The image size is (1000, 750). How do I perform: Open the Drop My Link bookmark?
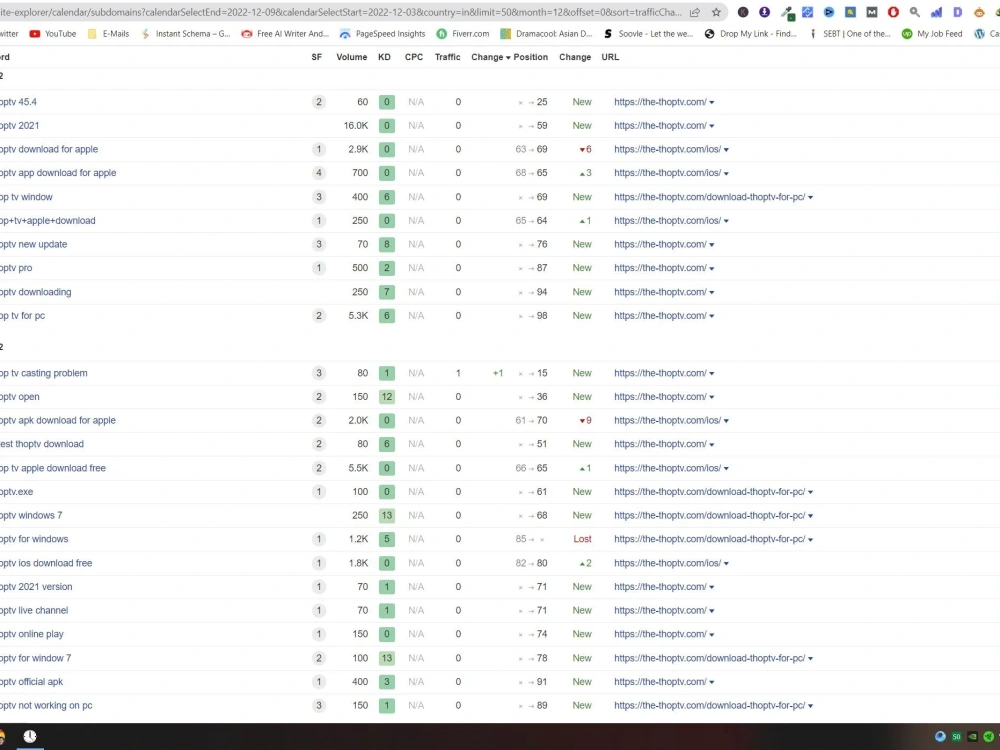click(x=750, y=34)
